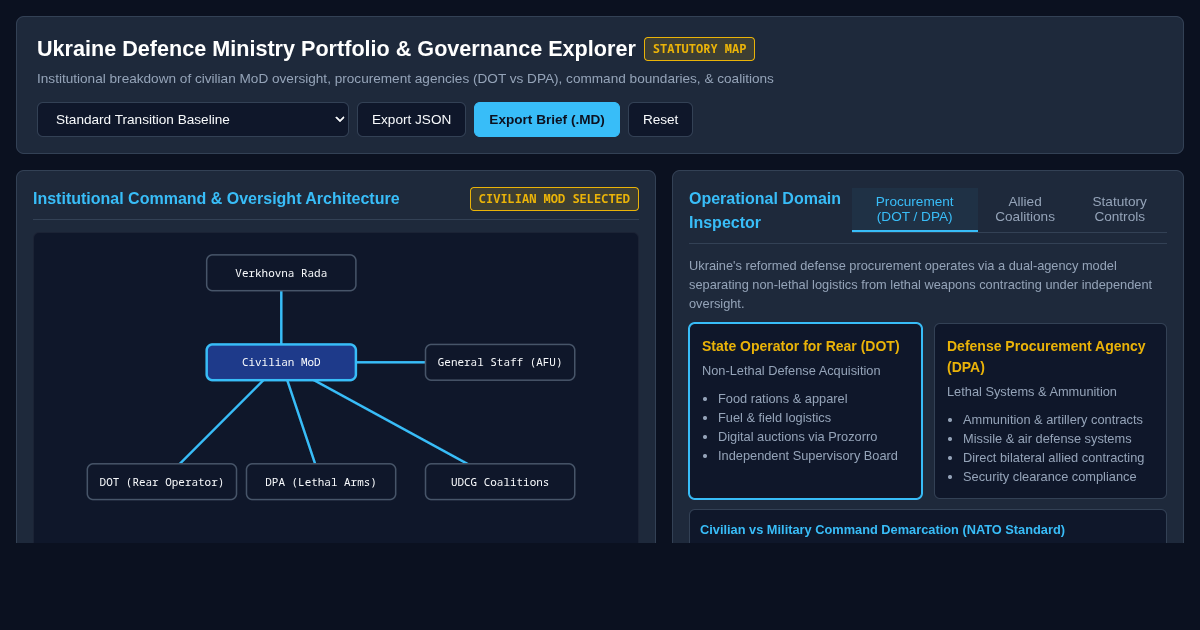The height and width of the screenshot is (630, 1200).
Task: Click Export Brief (.MD) button
Action: (547, 120)
